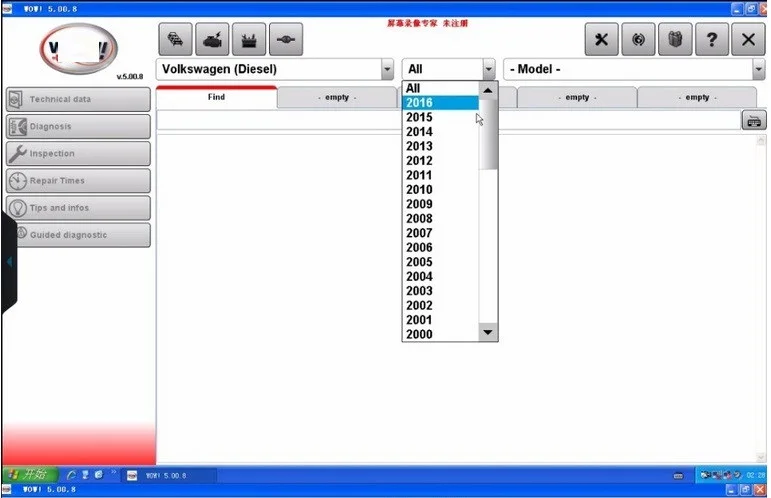Screen dimensions: 771x498
Task: Open Tips and infos section
Action: tap(79, 208)
